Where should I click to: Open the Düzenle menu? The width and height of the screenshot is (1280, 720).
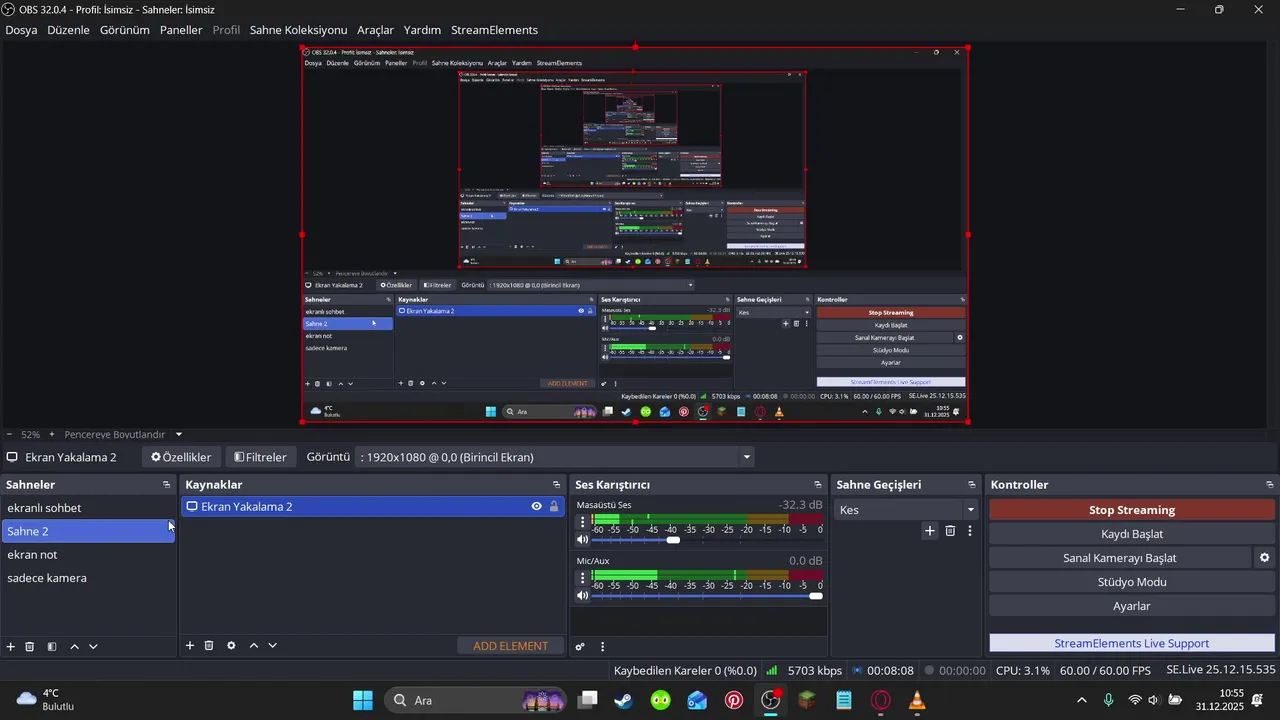coord(69,30)
